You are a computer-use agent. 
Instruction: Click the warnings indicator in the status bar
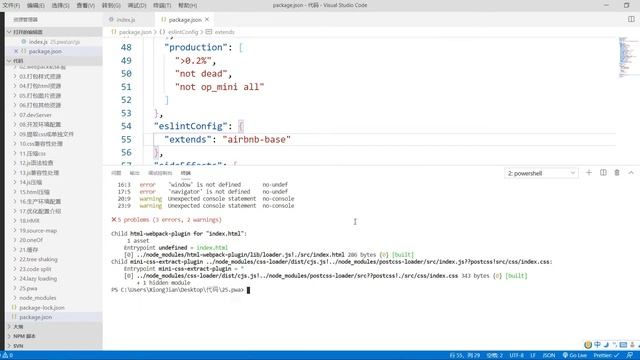click(7, 356)
